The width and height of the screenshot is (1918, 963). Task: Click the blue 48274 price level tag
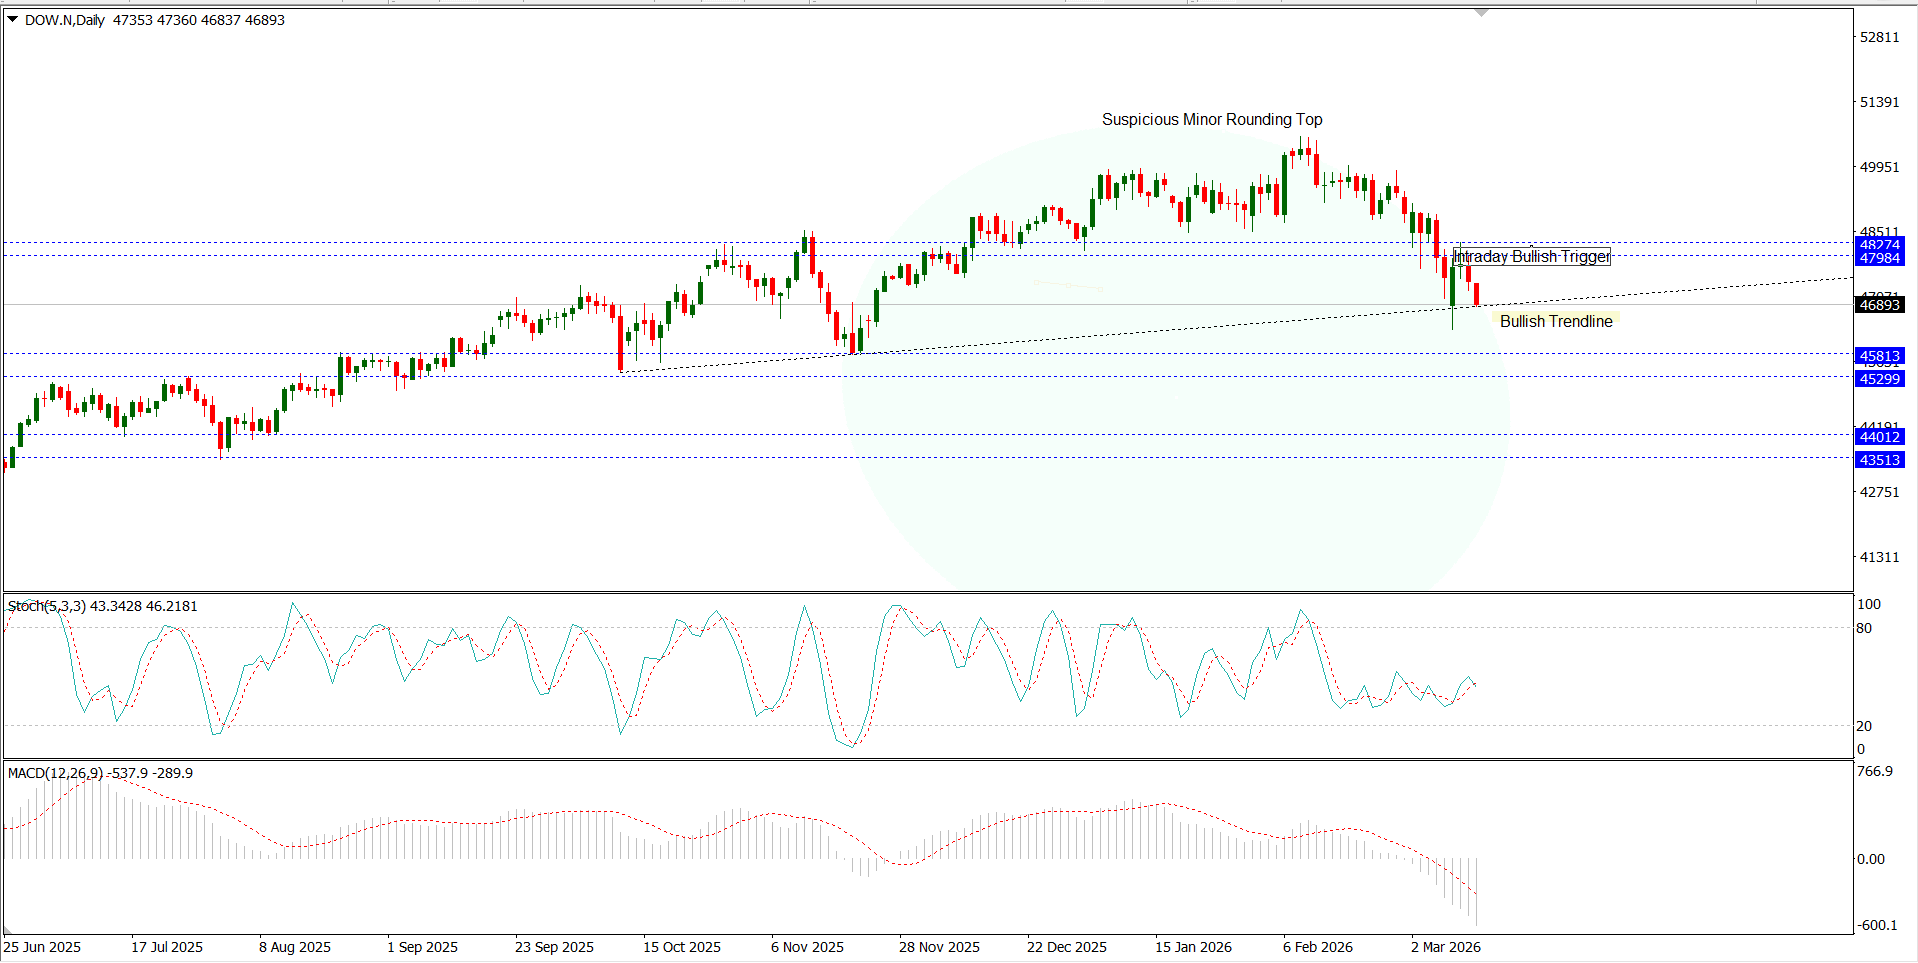(1879, 244)
